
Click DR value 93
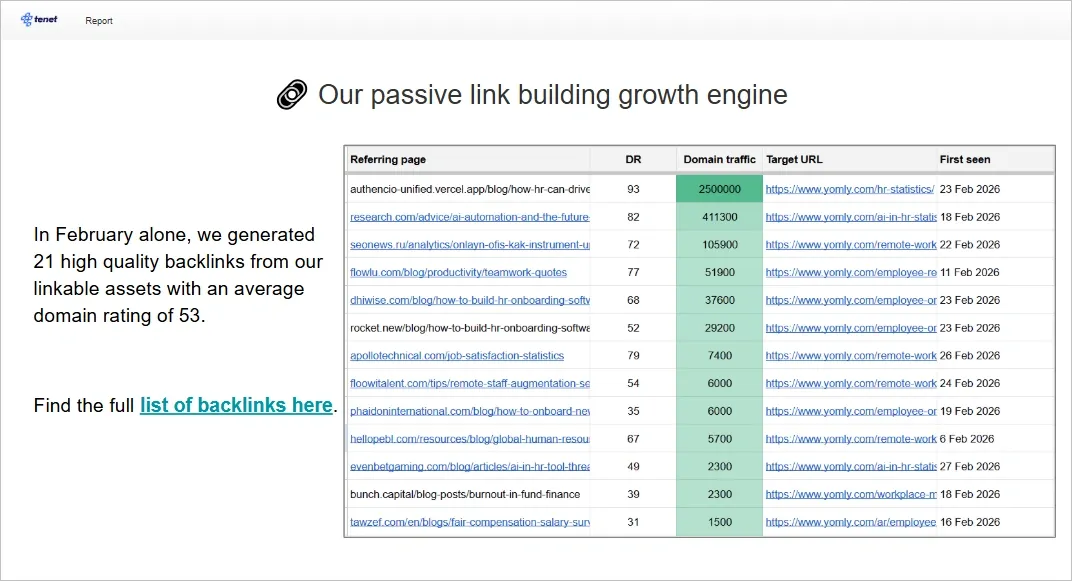633,189
